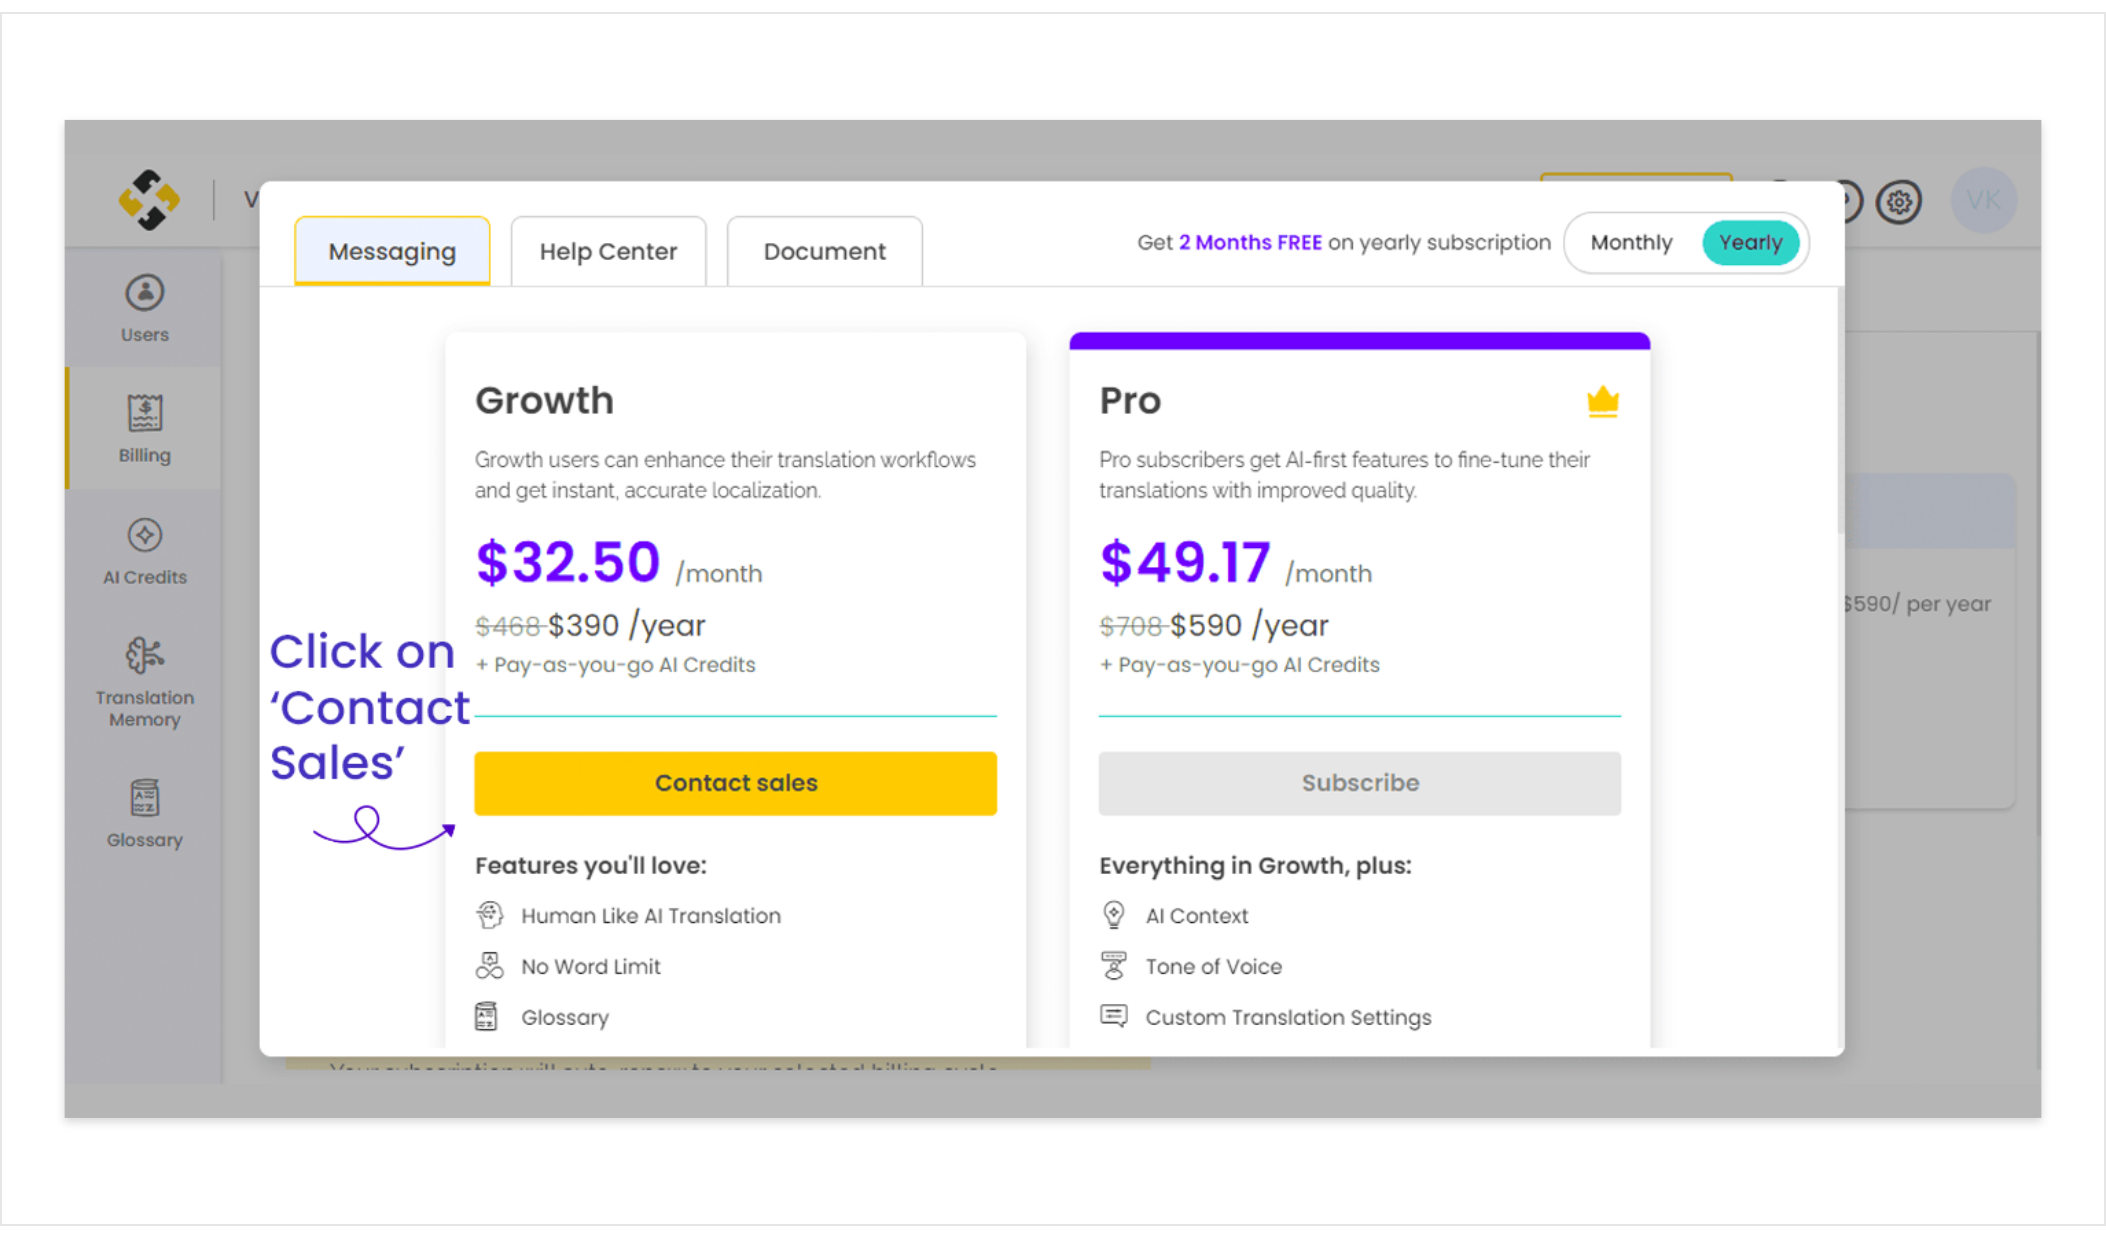The height and width of the screenshot is (1236, 2106).
Task: Open the VK user avatar
Action: coord(1983,201)
